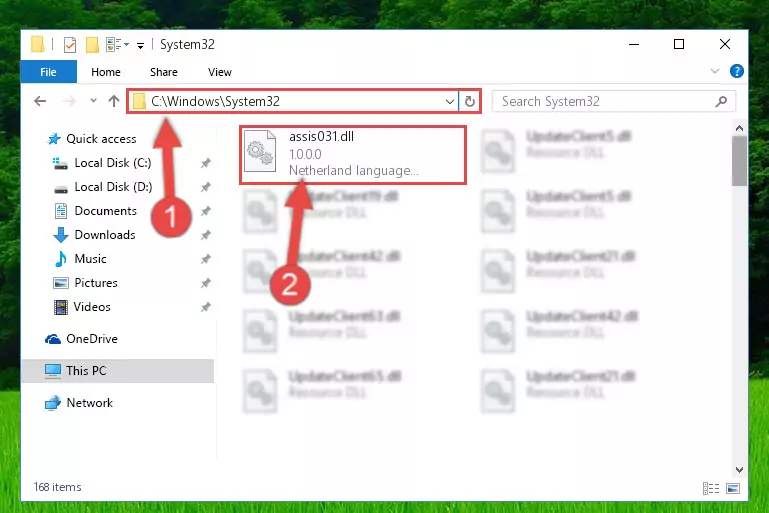Image resolution: width=769 pixels, height=513 pixels.
Task: Minimize the System32 window
Action: (x=634, y=45)
